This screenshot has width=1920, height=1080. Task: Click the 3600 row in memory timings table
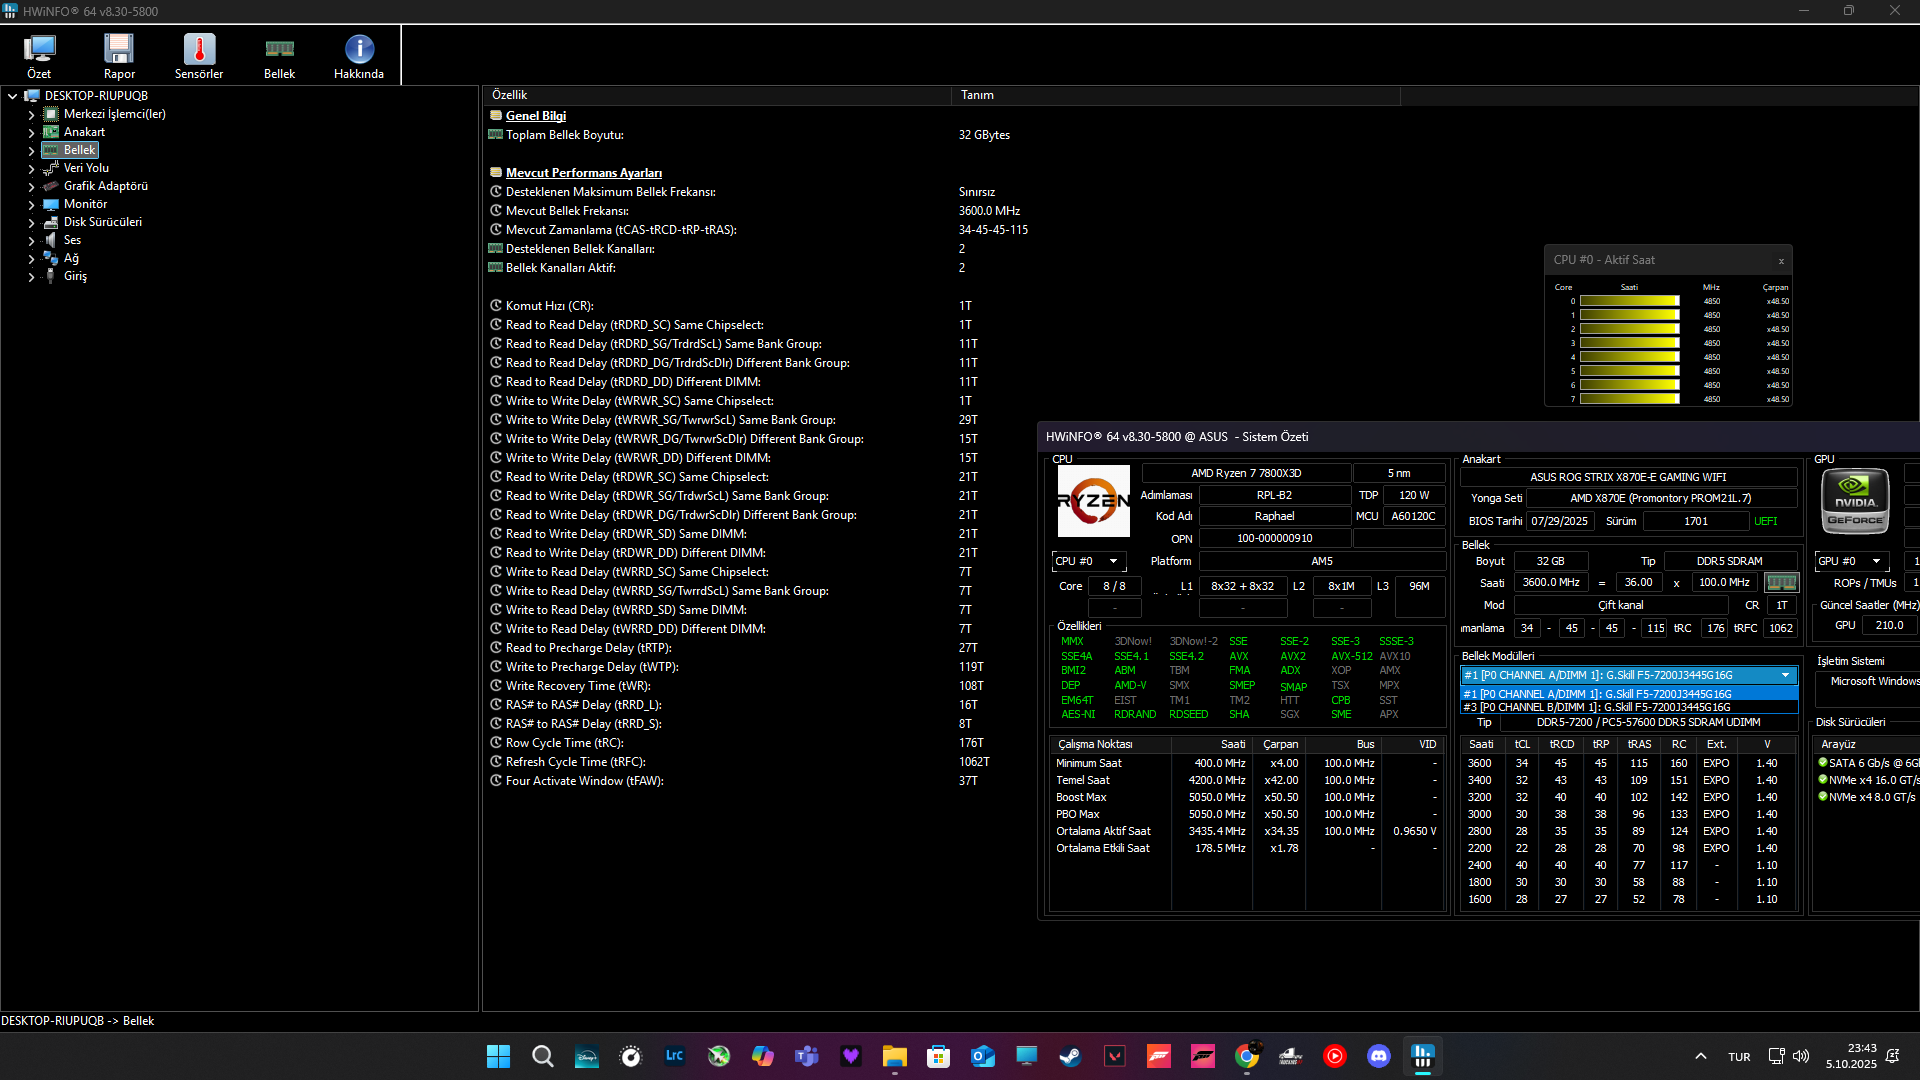[x=1629, y=763]
